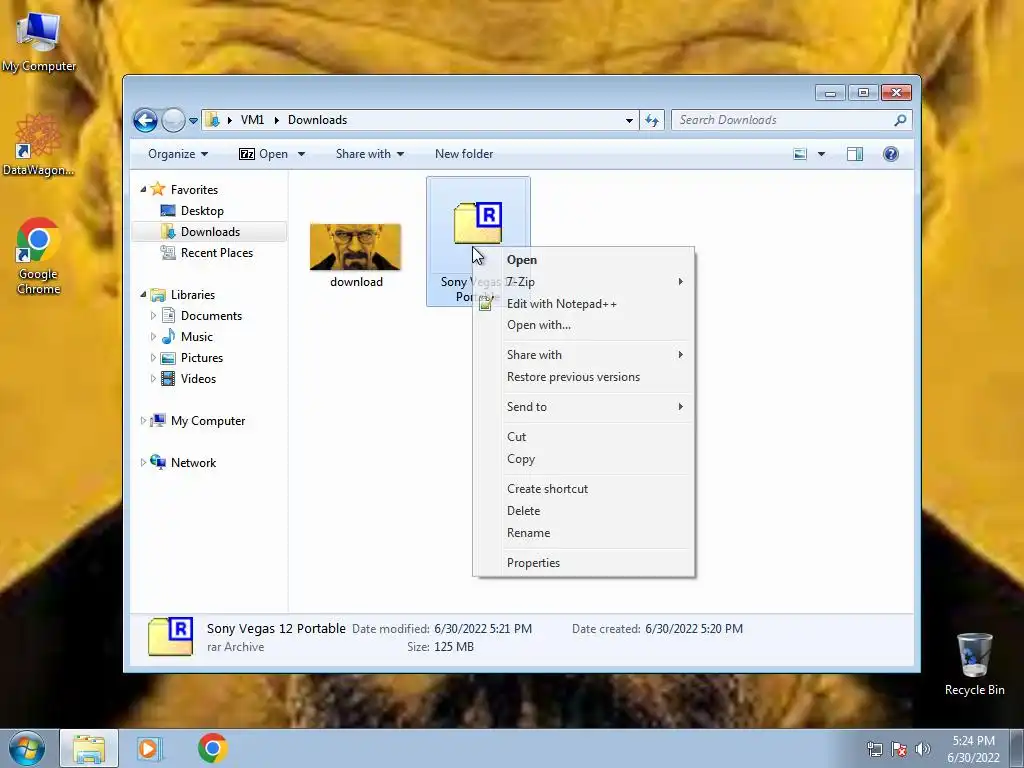Click the 7z Open toolbar button
The image size is (1024, 768).
pyautogui.click(x=264, y=154)
